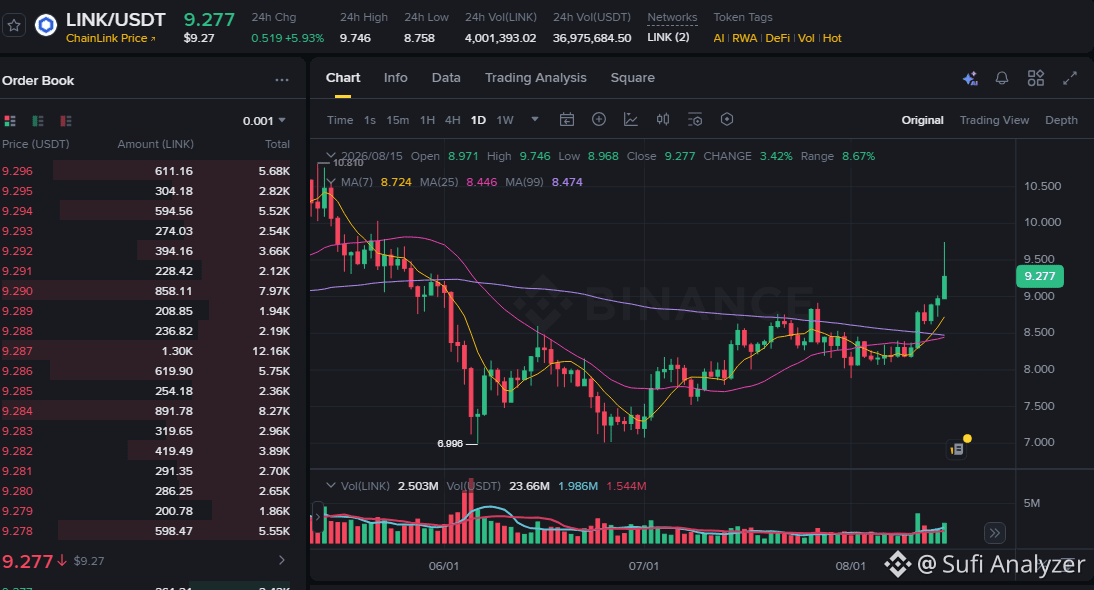Click the last price 9.277 in order book
This screenshot has width=1094, height=590.
[28, 561]
